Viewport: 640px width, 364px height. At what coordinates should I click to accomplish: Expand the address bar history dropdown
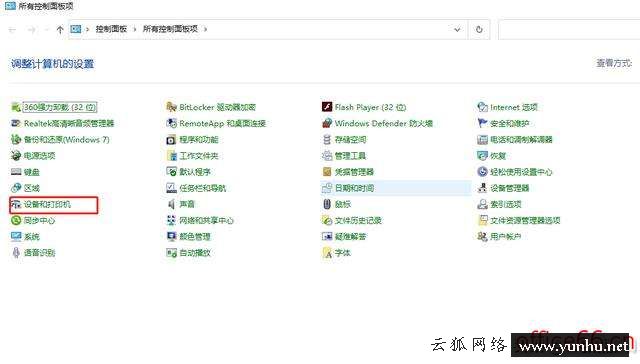(457, 29)
